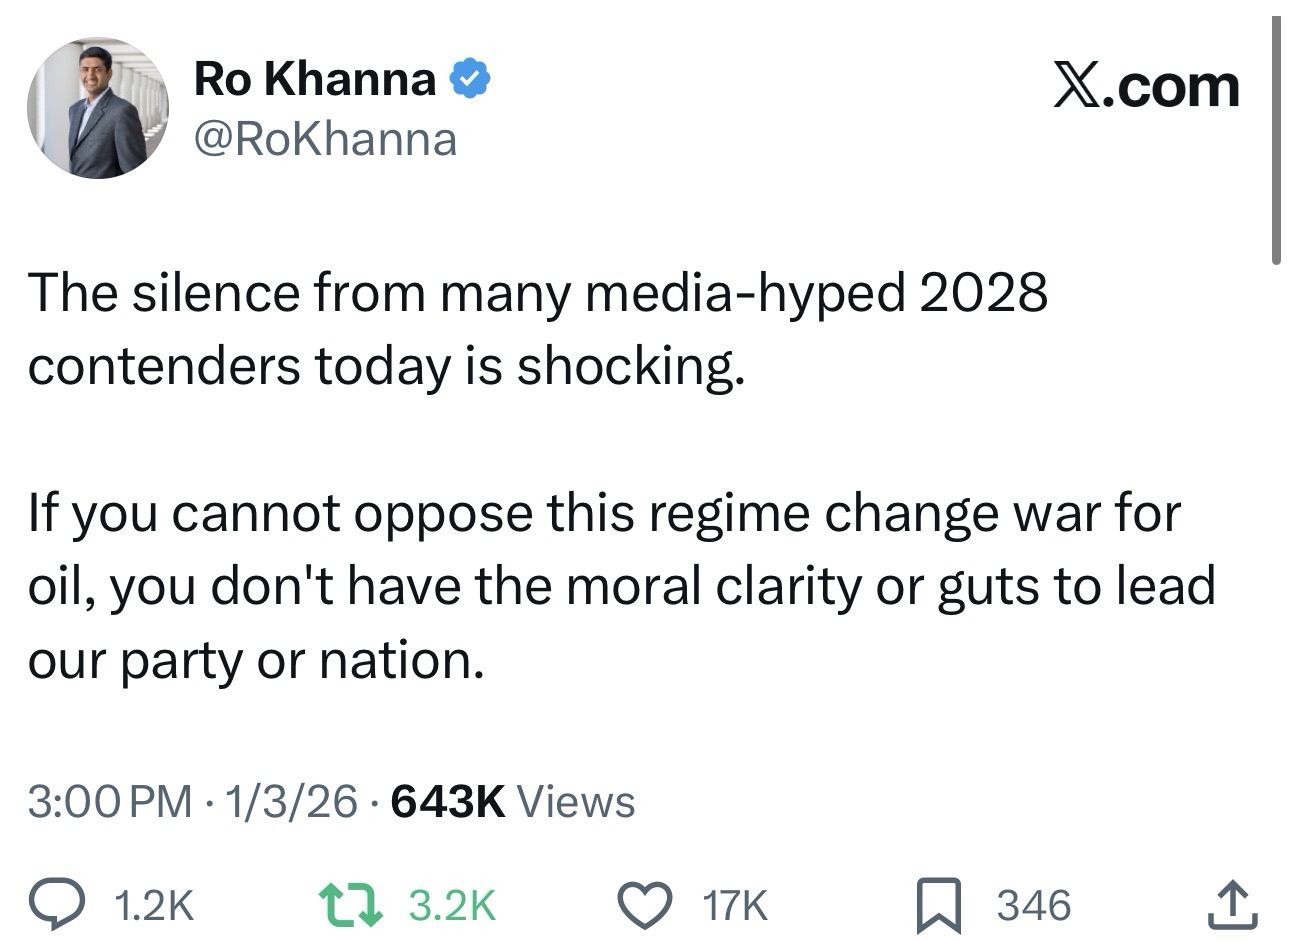
Task: Click the 3.2K reposts count
Action: click(x=453, y=905)
